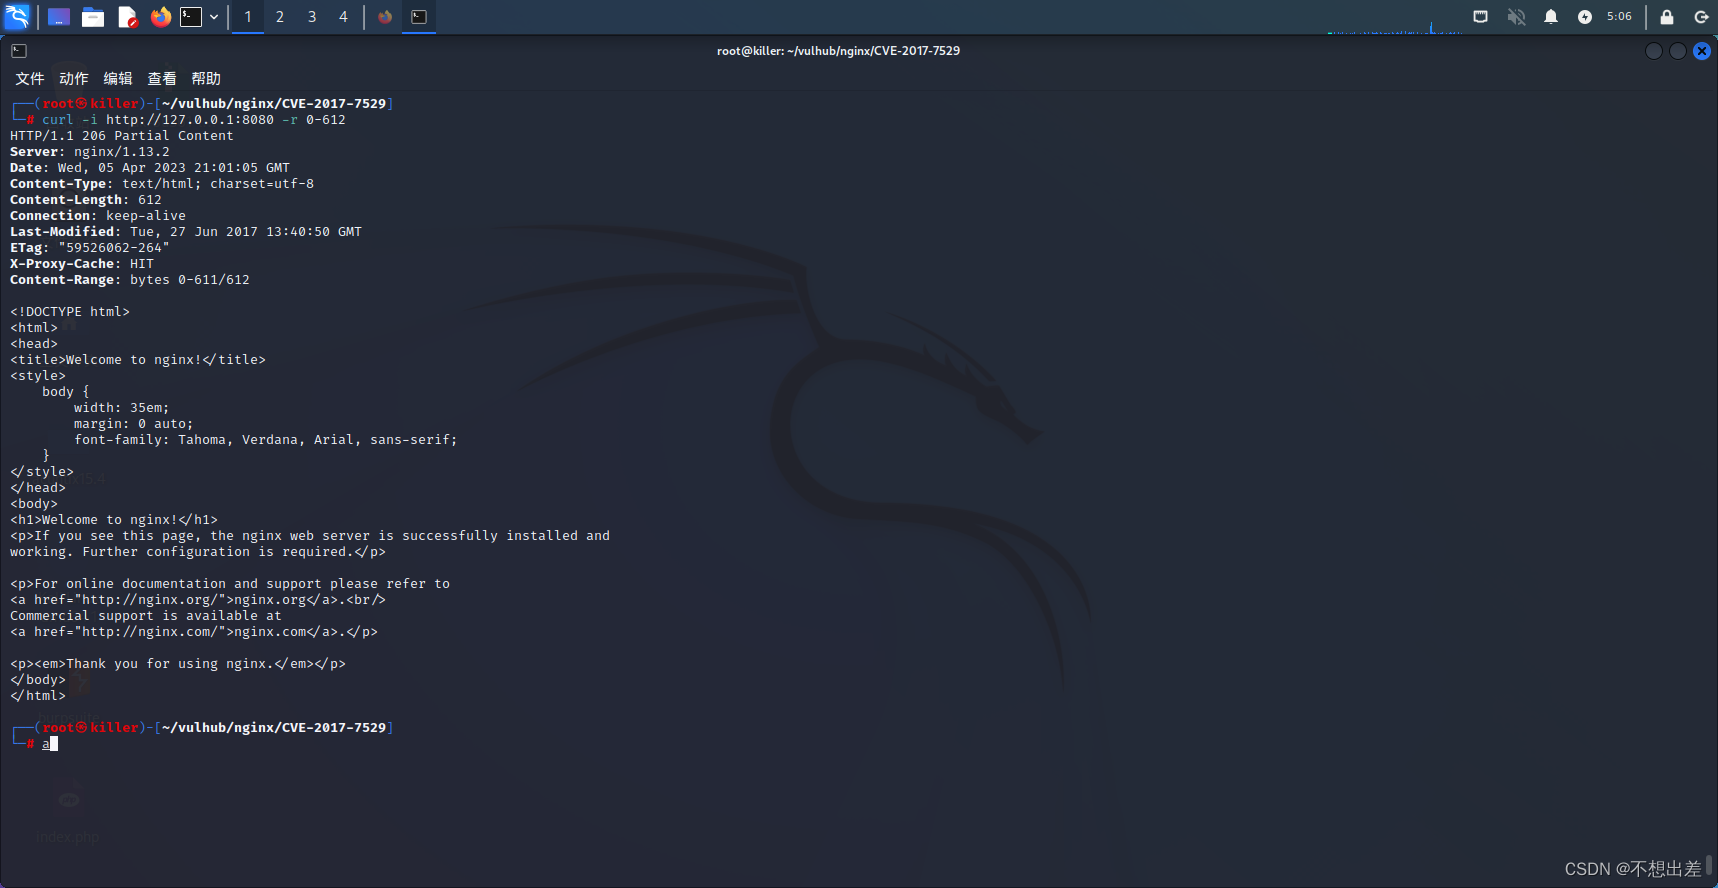Open the 编辑 (Edit) menu
The image size is (1718, 888).
click(118, 79)
